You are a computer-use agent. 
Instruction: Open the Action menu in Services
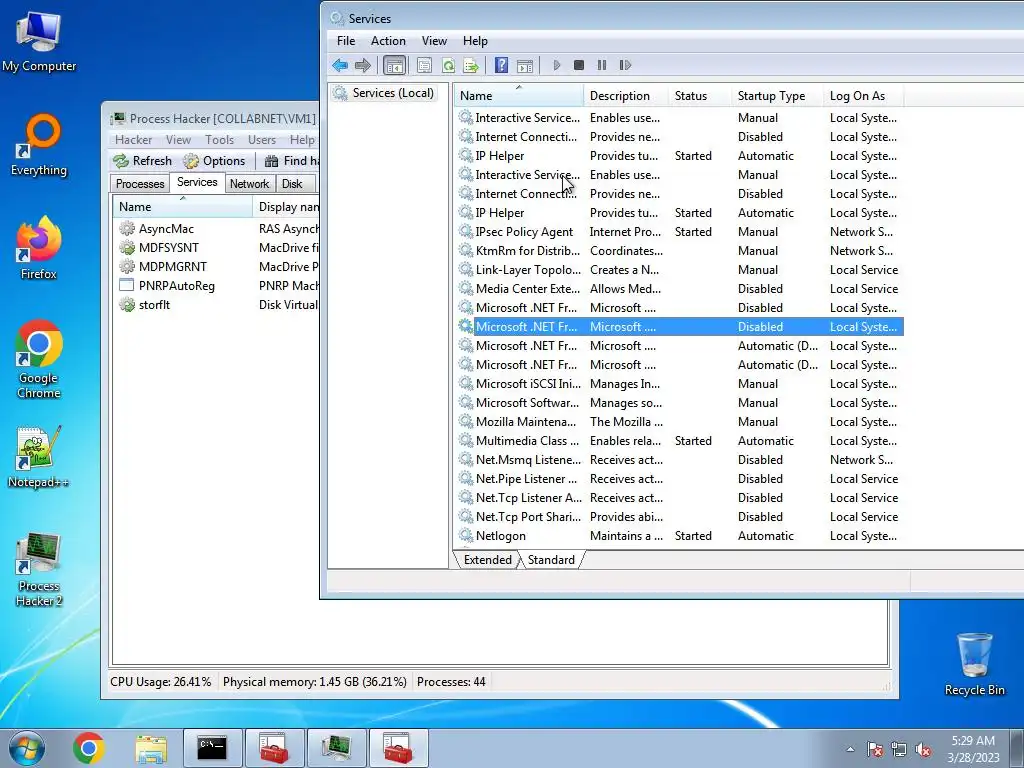coord(389,41)
